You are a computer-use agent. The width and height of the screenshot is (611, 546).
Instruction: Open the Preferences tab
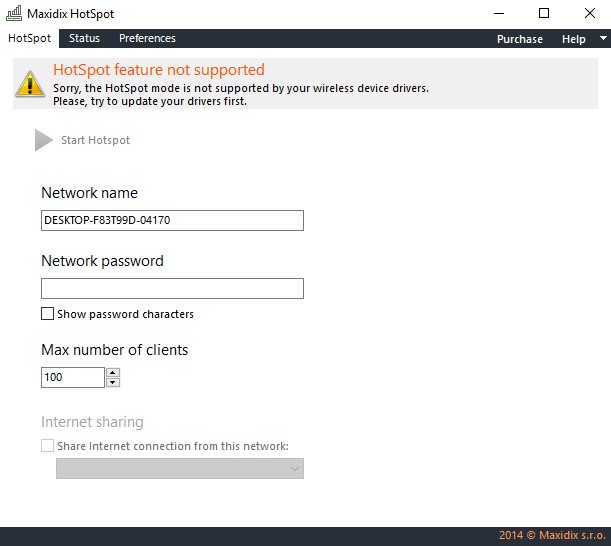click(x=147, y=38)
